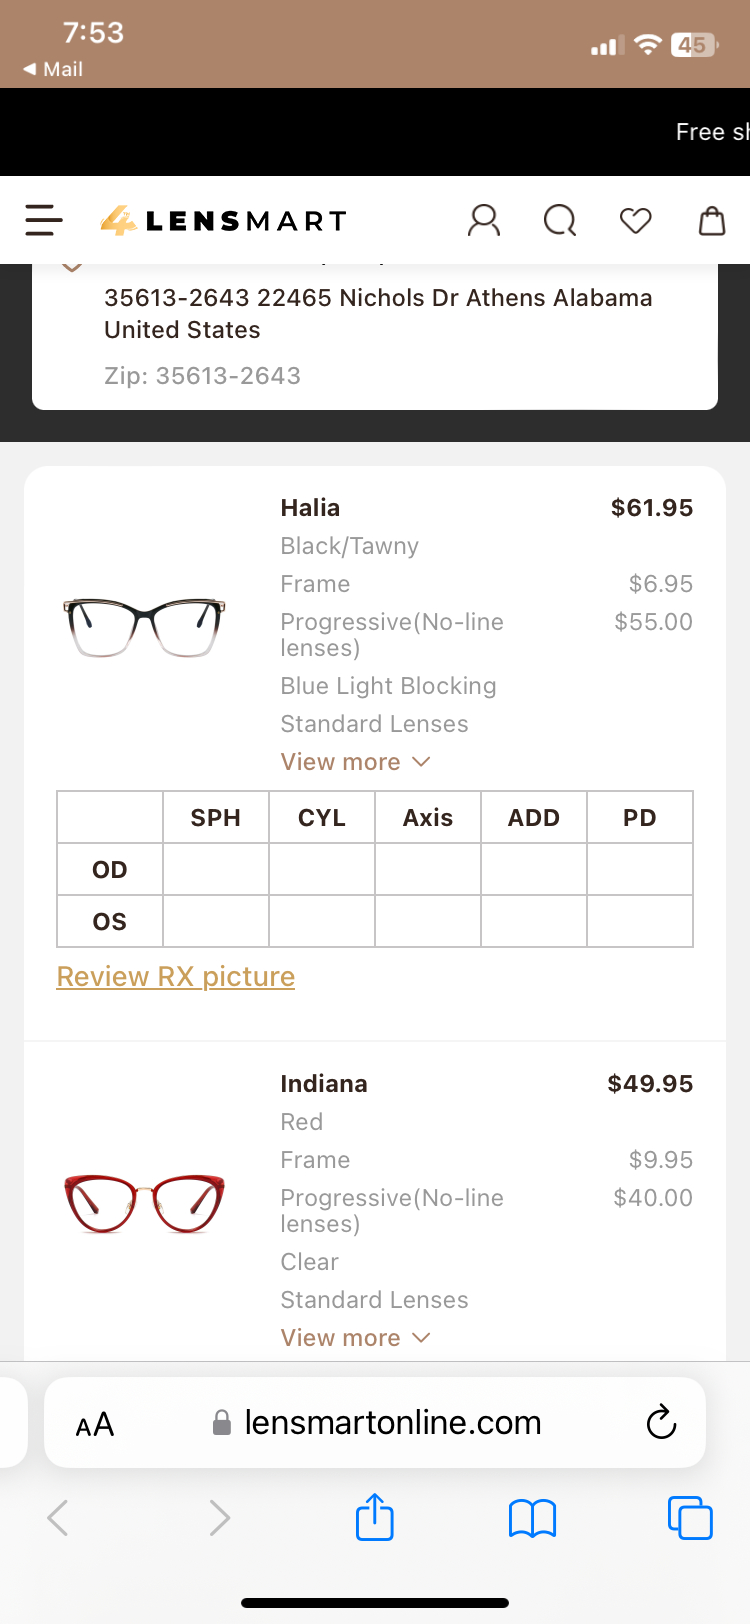The image size is (750, 1624).
Task: Show open Safari tabs
Action: click(x=690, y=1517)
